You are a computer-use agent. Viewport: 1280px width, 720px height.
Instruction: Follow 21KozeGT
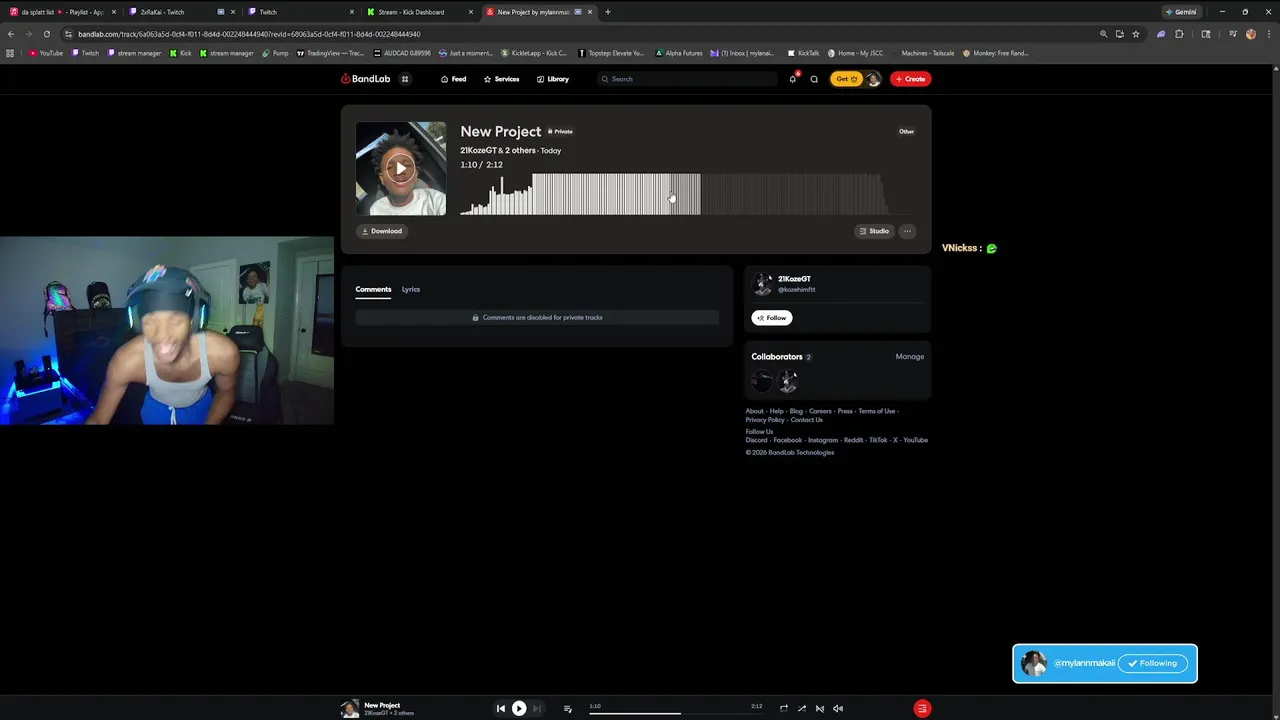tap(772, 318)
